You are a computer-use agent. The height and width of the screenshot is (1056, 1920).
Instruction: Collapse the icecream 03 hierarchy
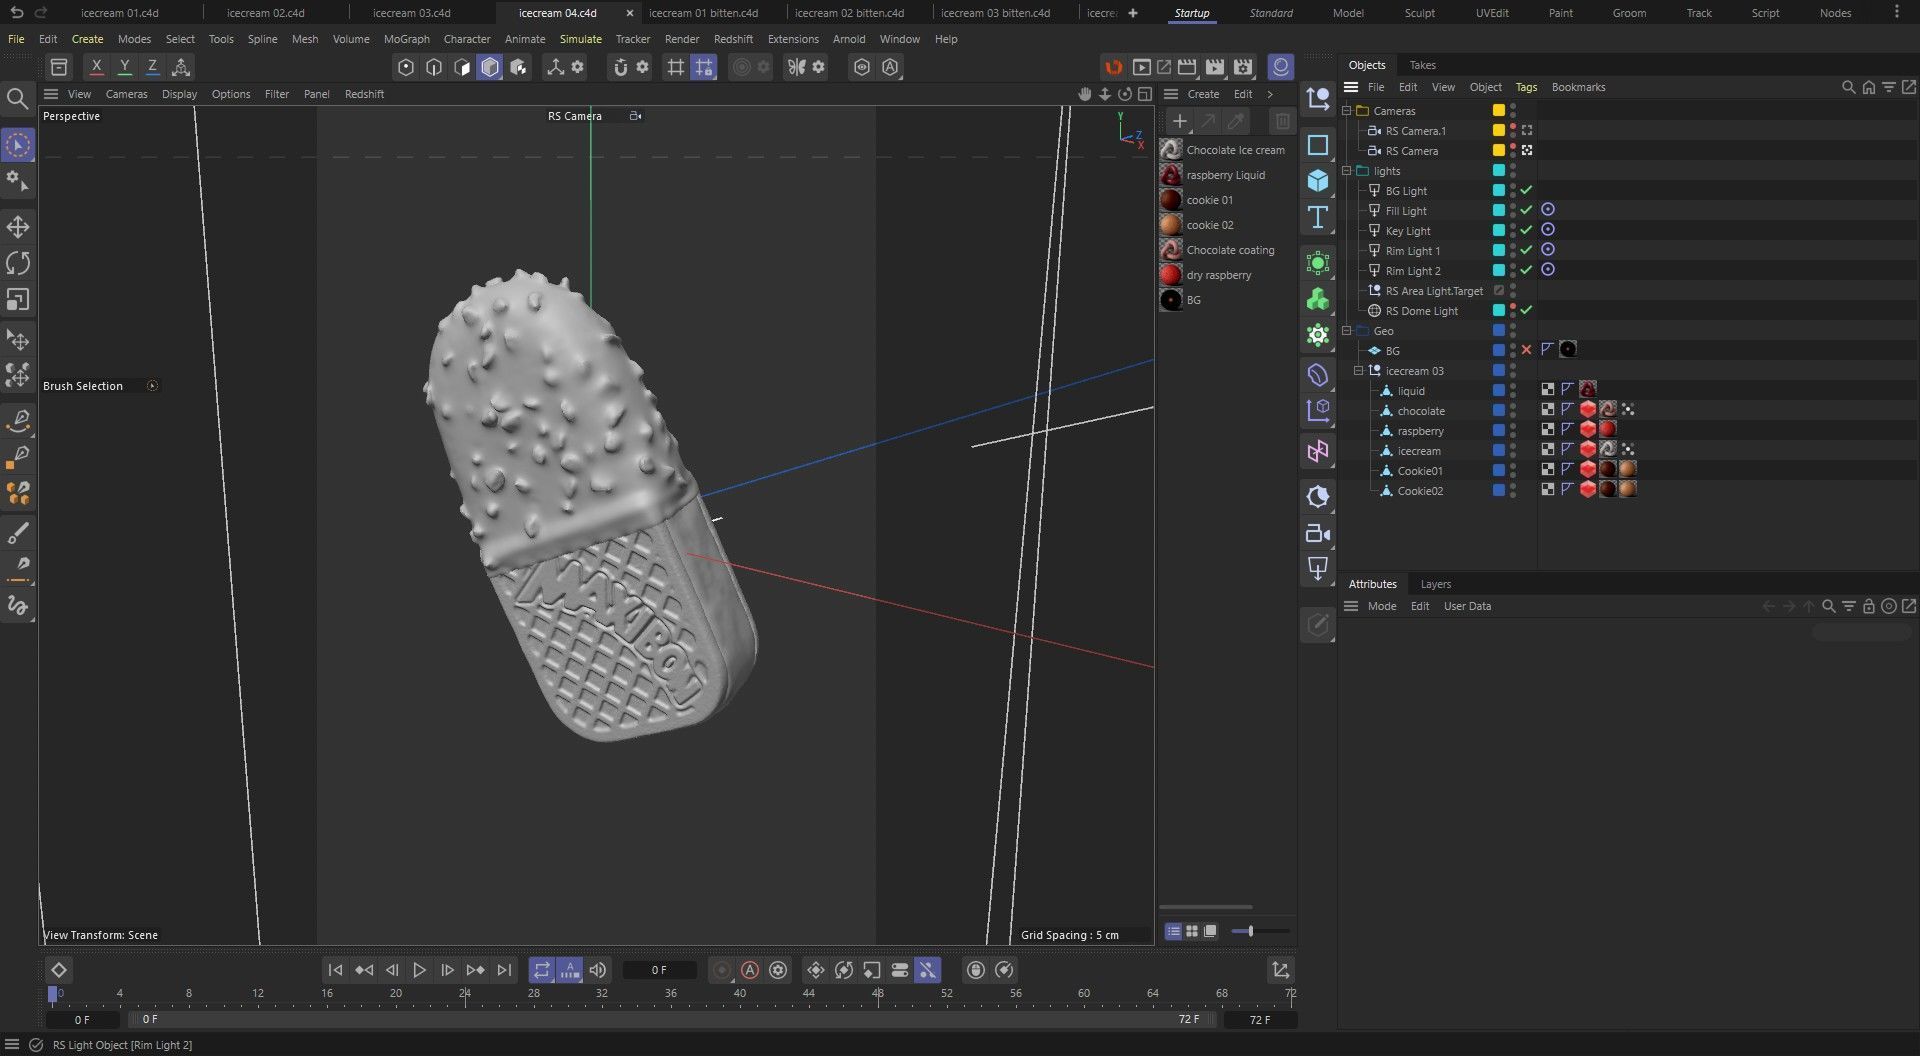pyautogui.click(x=1359, y=371)
